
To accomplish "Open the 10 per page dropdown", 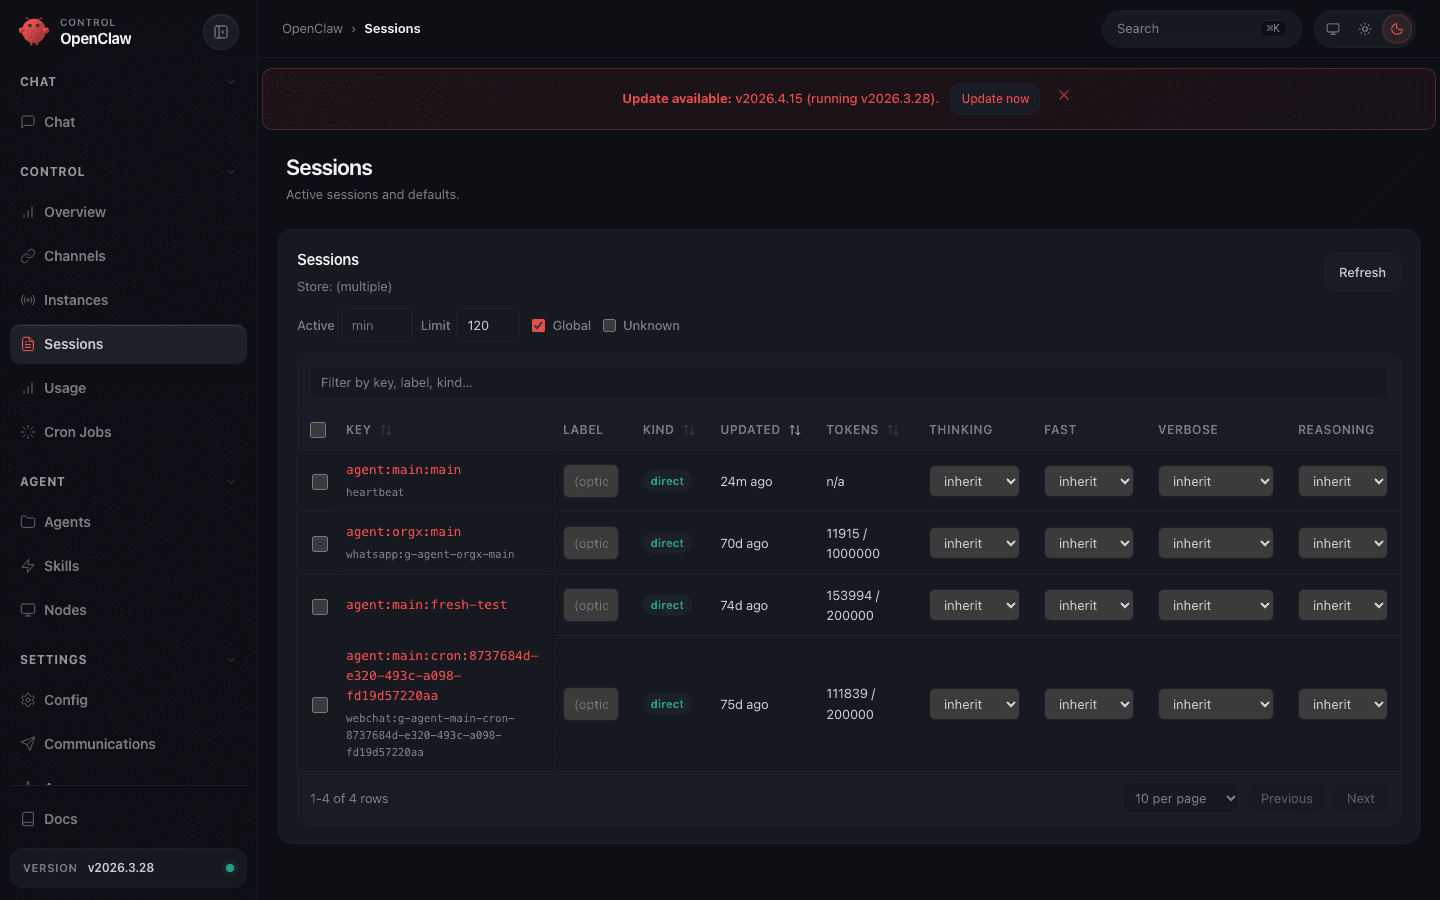I will point(1181,798).
